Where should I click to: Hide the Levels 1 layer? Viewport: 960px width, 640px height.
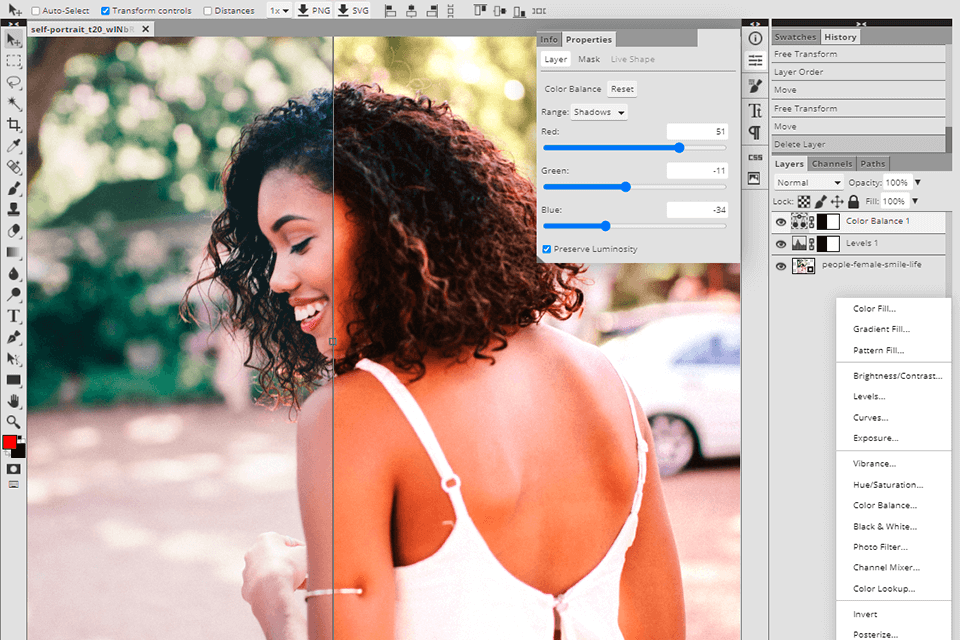(x=781, y=243)
